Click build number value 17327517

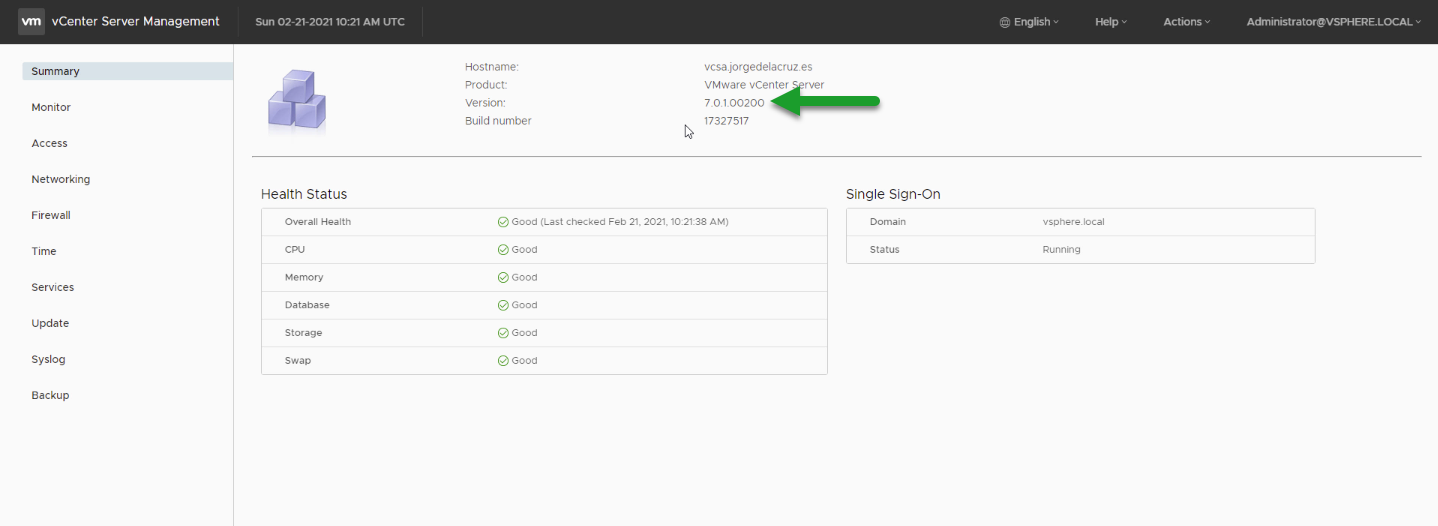point(726,121)
